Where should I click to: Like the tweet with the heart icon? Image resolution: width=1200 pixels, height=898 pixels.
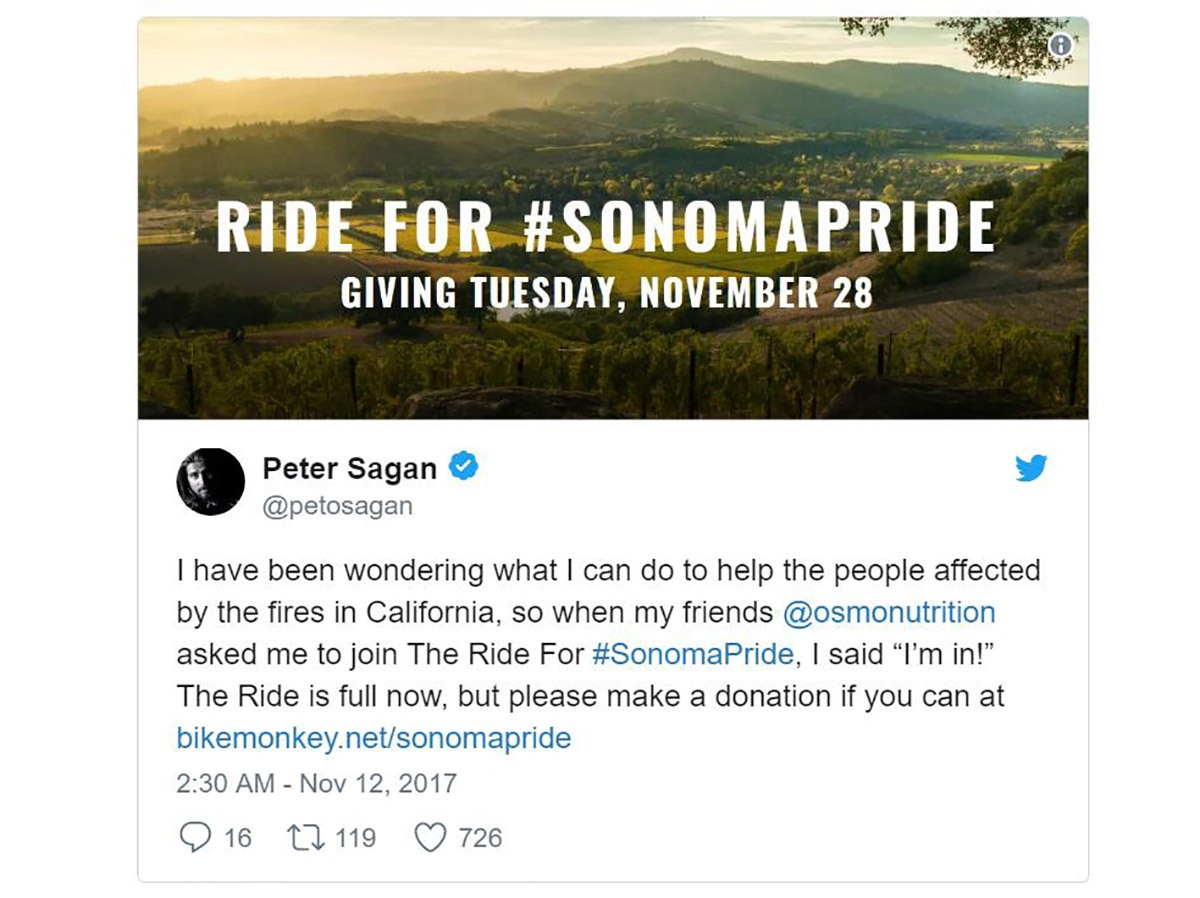coord(430,837)
